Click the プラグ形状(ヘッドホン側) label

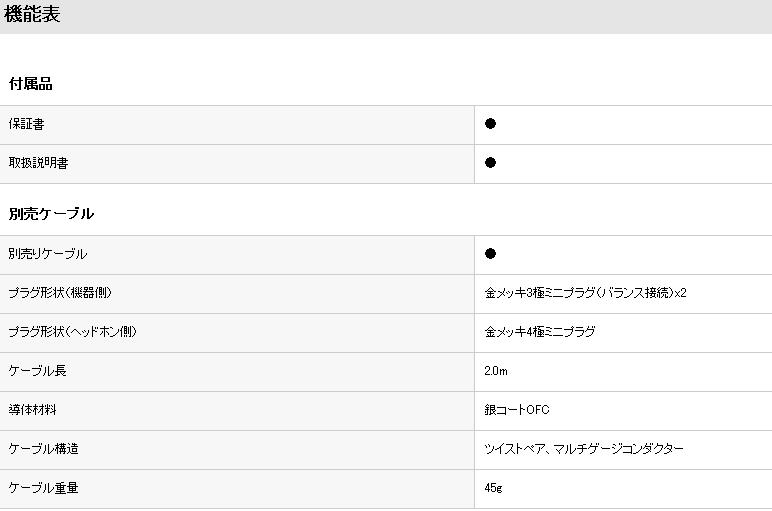pos(72,332)
